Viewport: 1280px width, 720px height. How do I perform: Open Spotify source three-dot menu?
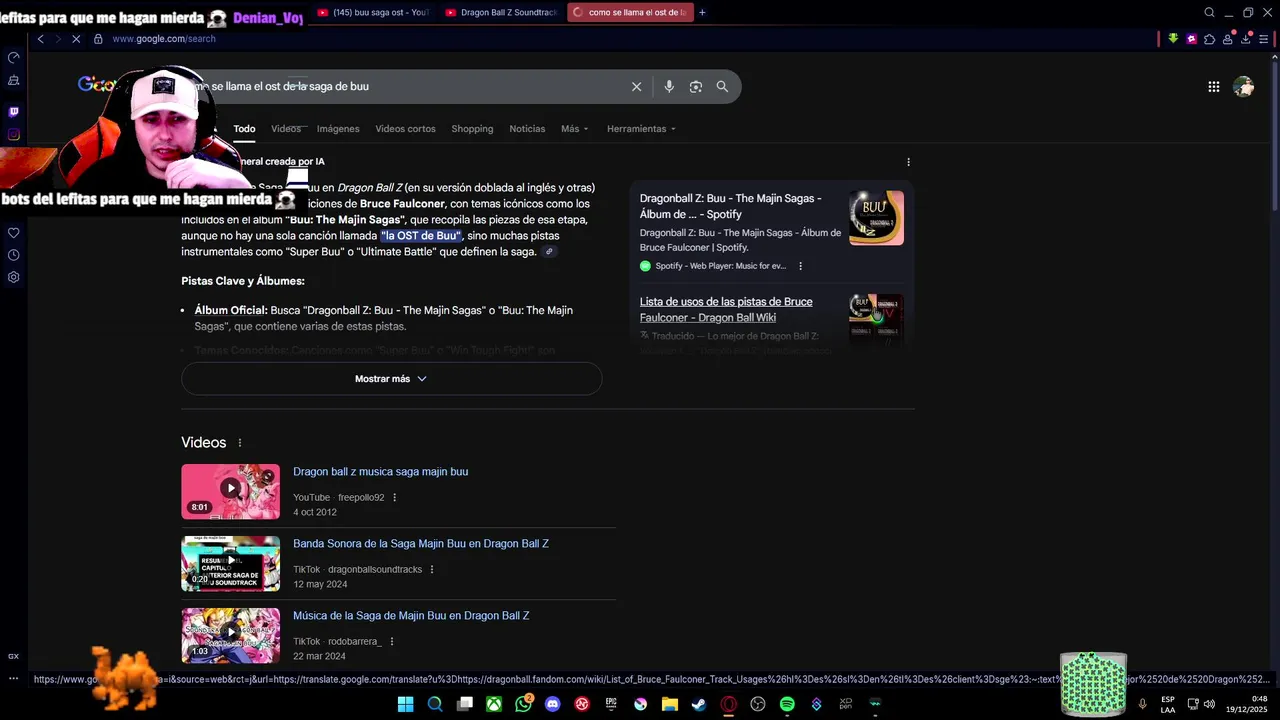800,266
